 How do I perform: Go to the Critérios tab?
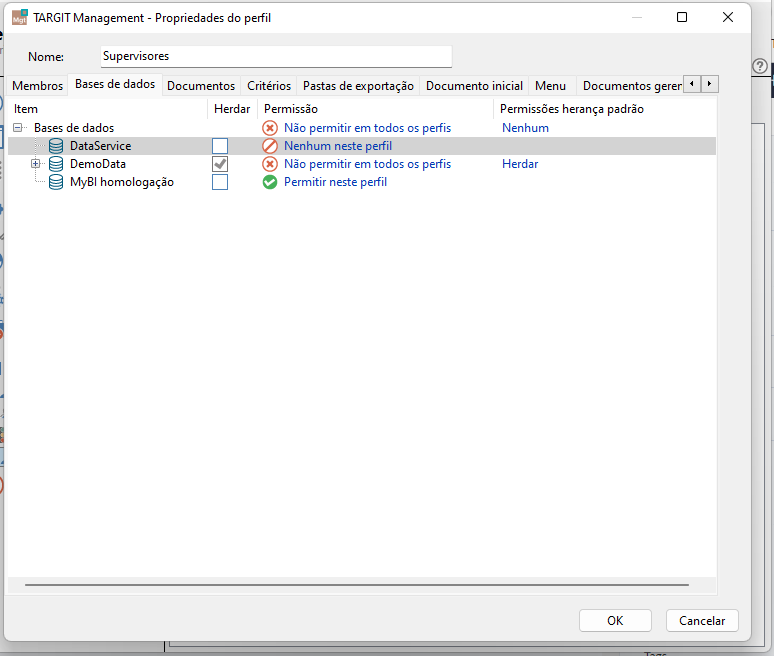coord(269,86)
